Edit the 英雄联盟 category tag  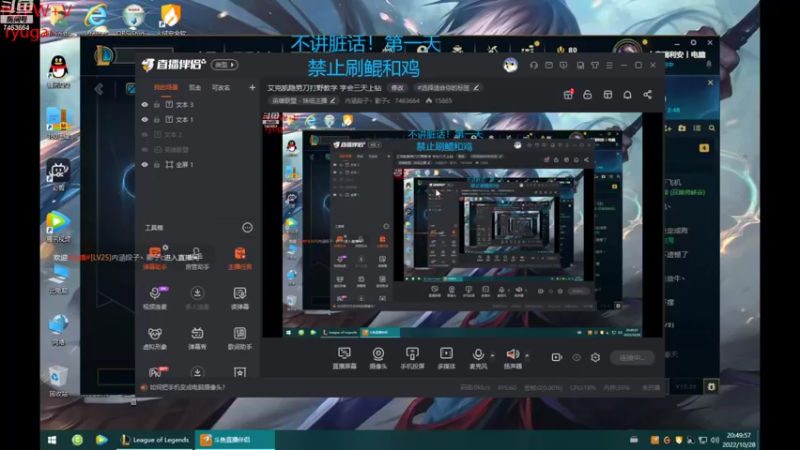click(303, 101)
